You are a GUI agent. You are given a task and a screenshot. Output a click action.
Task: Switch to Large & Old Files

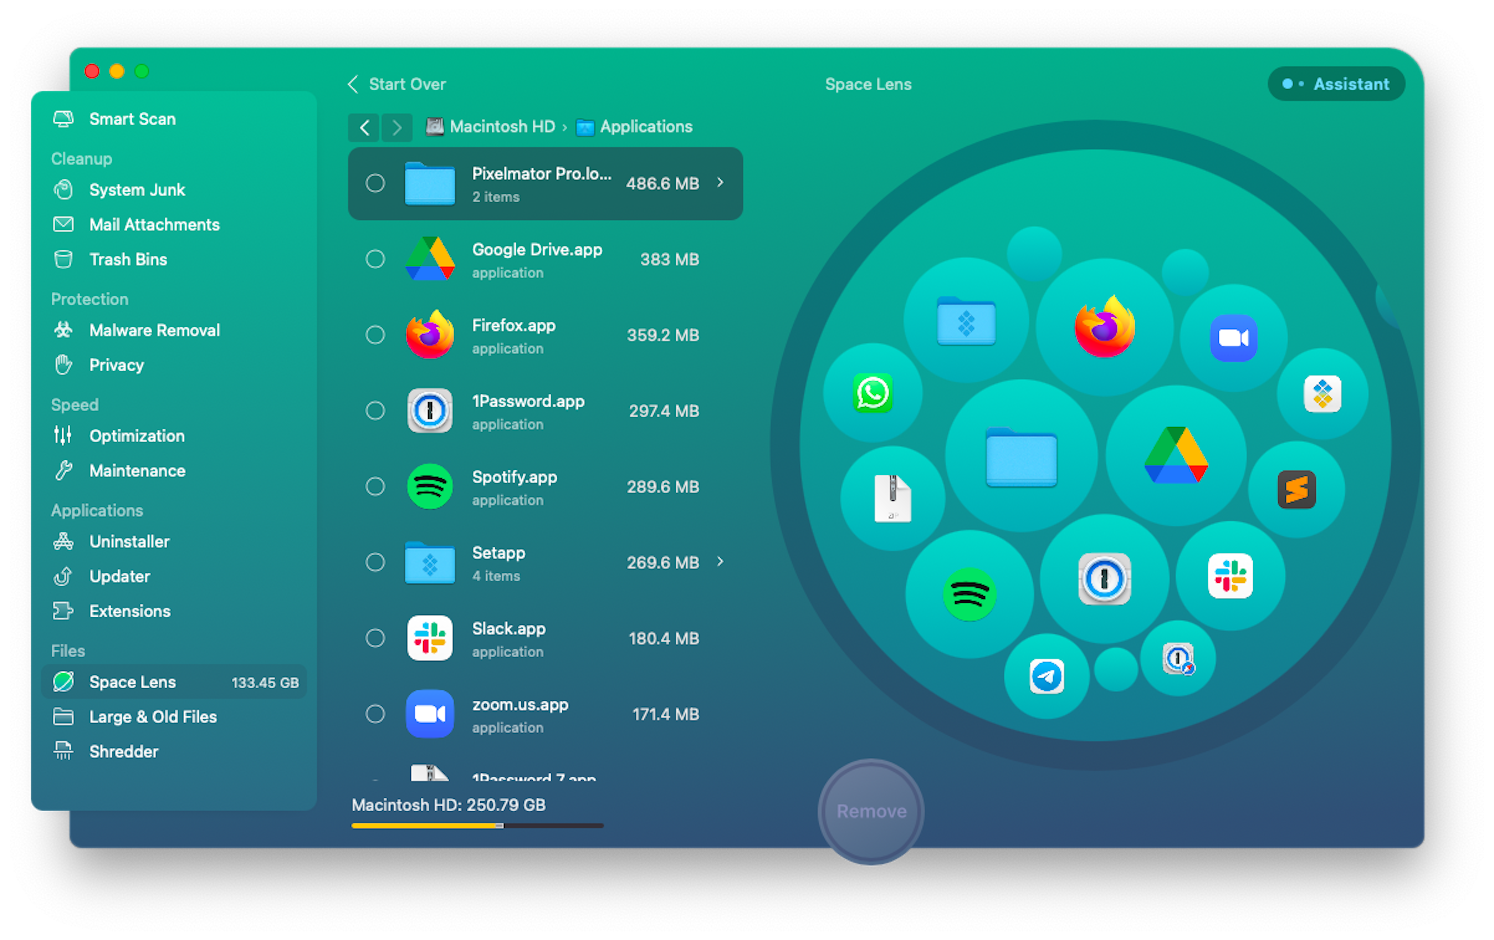[x=152, y=717]
